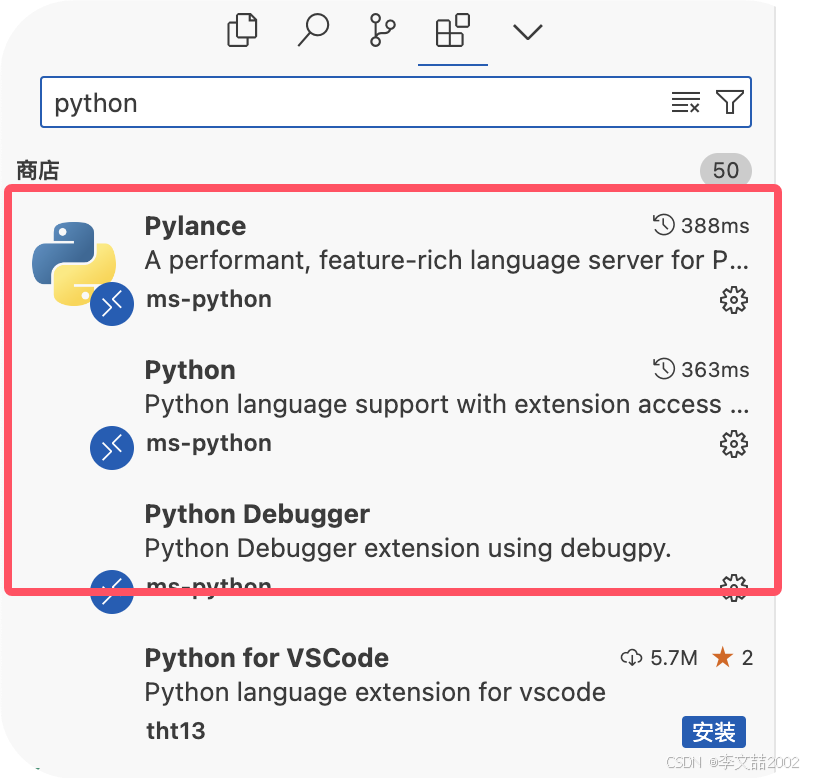The width and height of the screenshot is (818, 778).
Task: Open the Python extension gear menu
Action: click(734, 444)
